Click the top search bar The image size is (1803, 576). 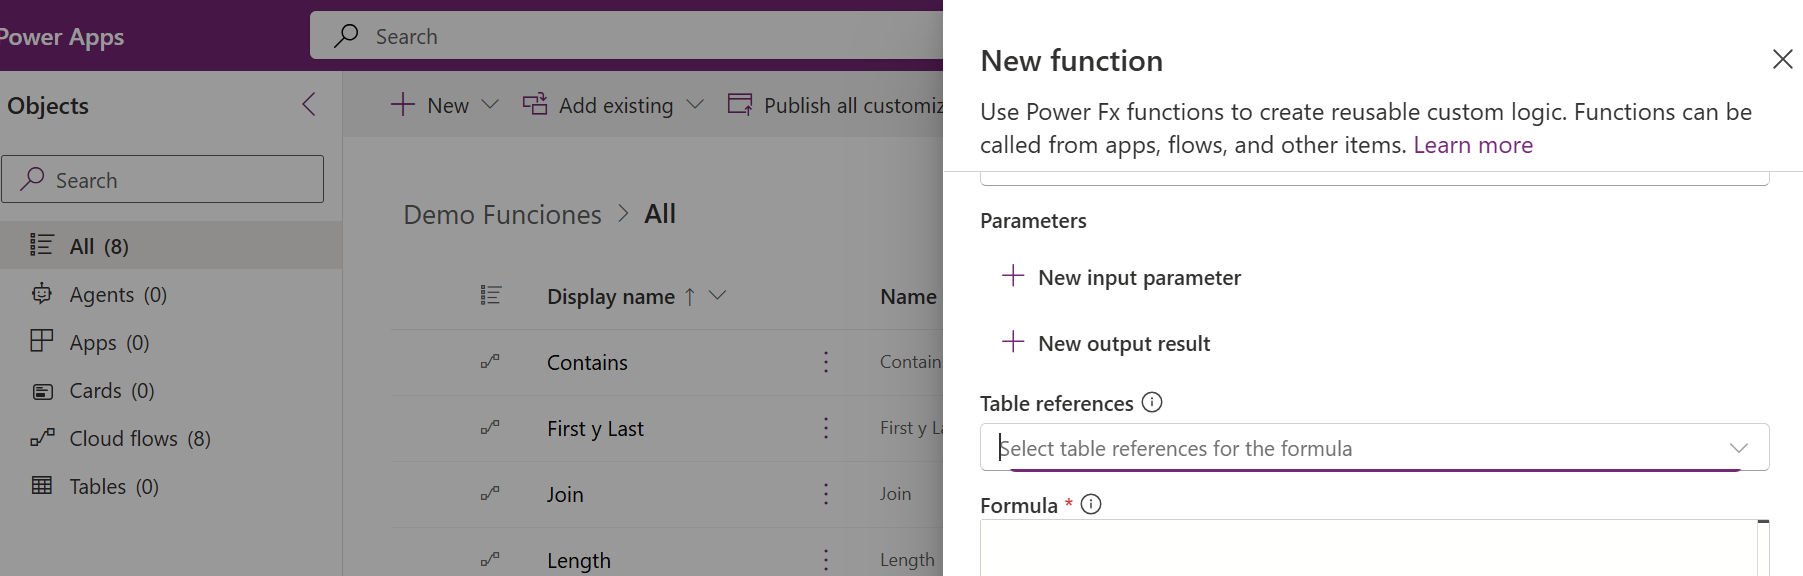[x=626, y=36]
